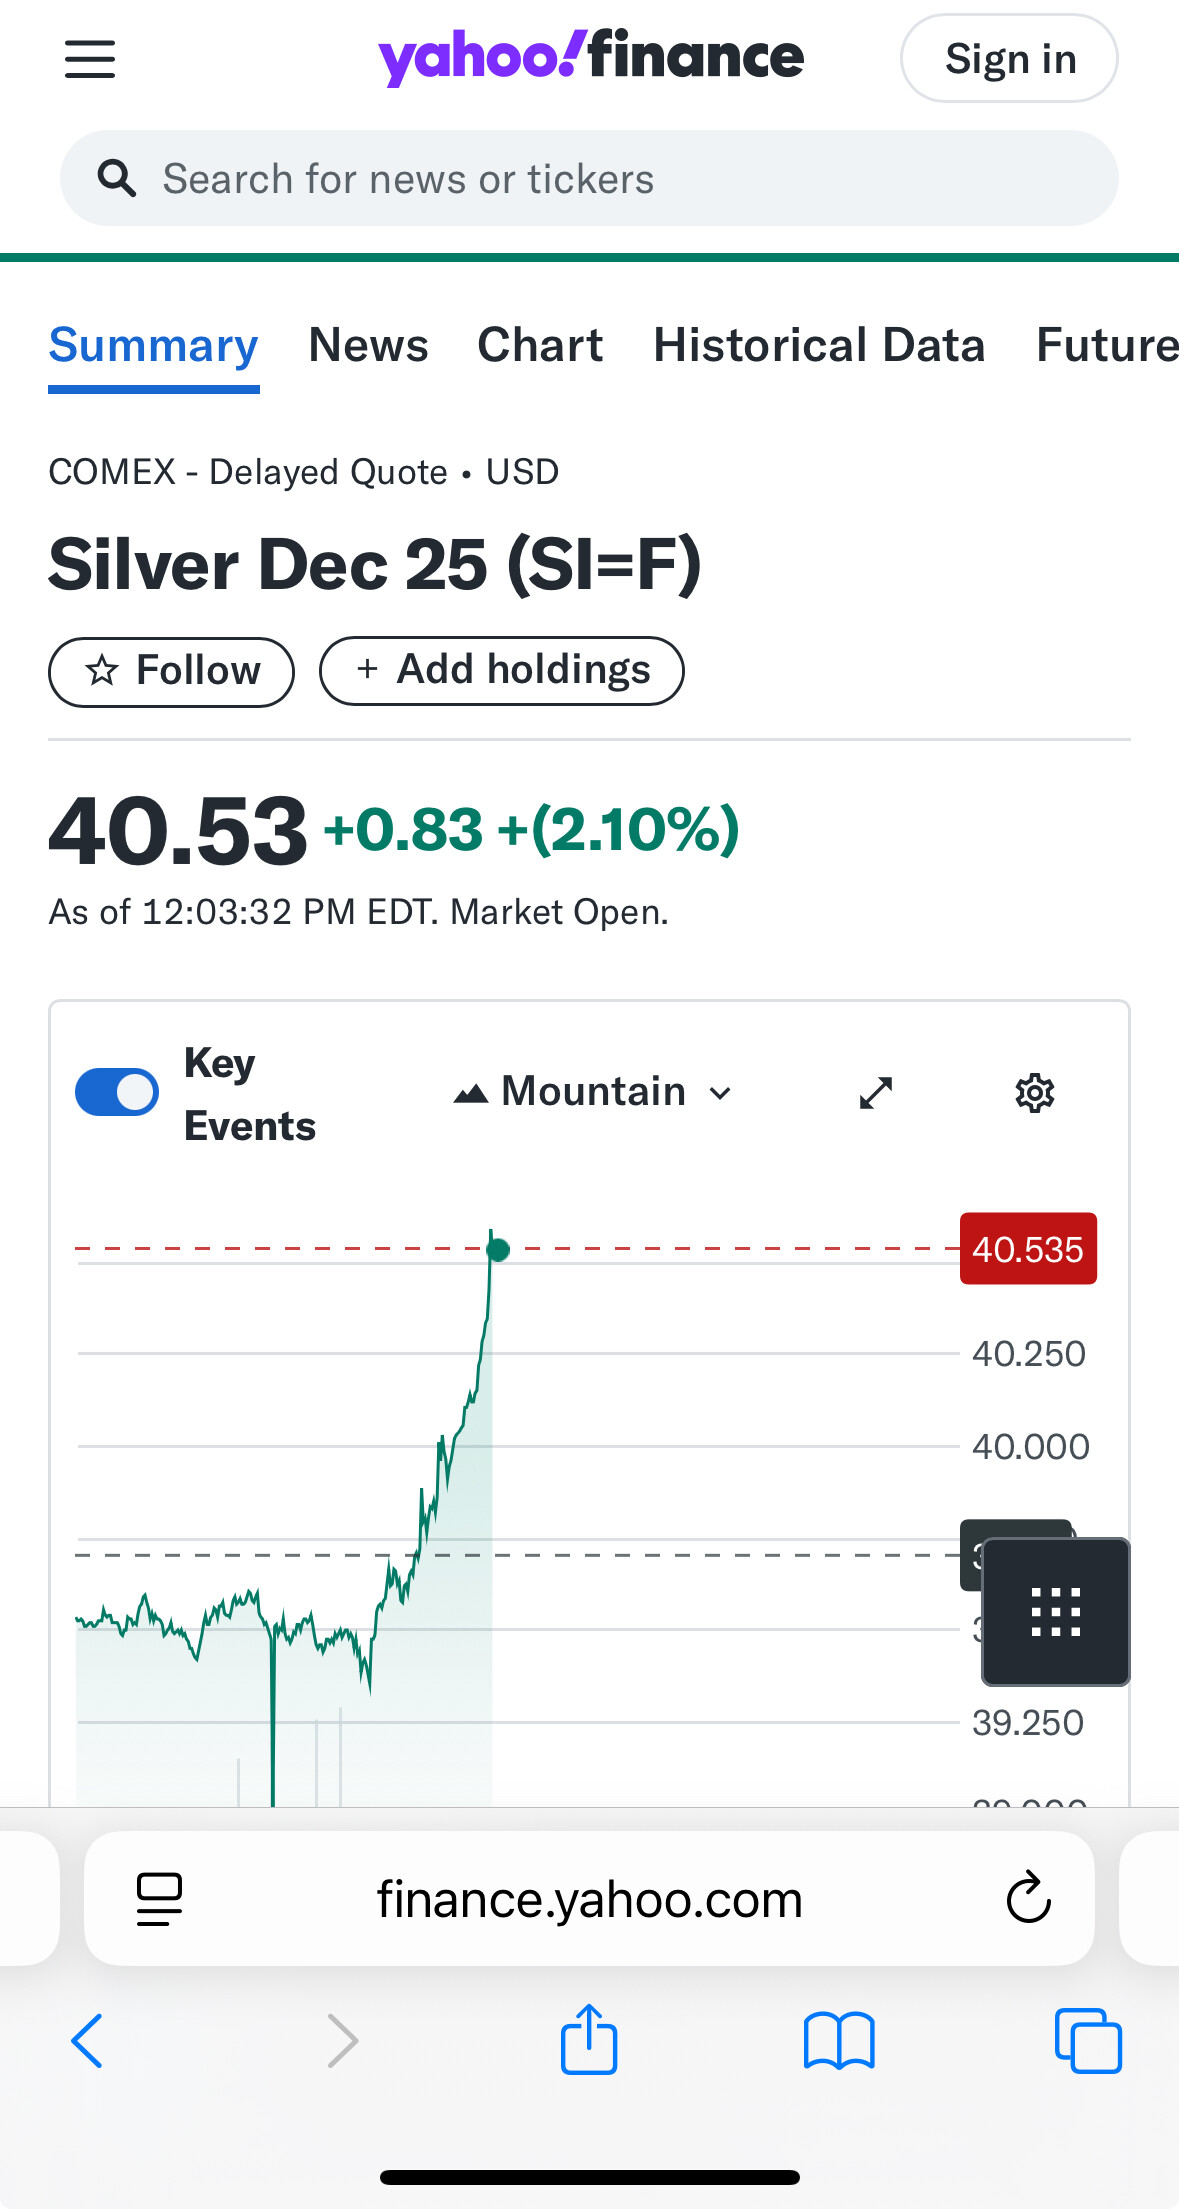Image resolution: width=1179 pixels, height=2209 pixels.
Task: Open the hamburger navigation menu
Action: pyautogui.click(x=90, y=59)
